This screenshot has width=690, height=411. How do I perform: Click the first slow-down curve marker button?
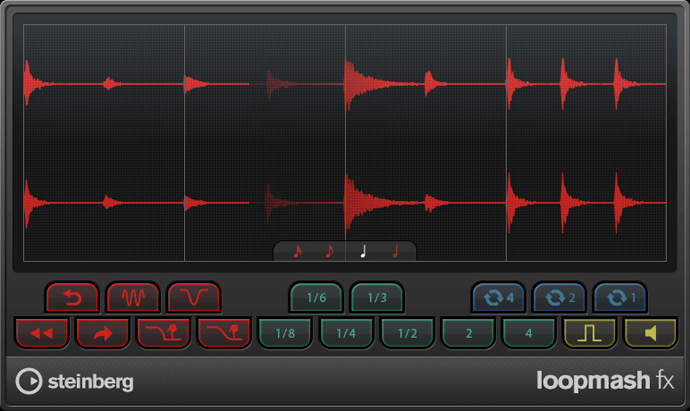point(163,333)
